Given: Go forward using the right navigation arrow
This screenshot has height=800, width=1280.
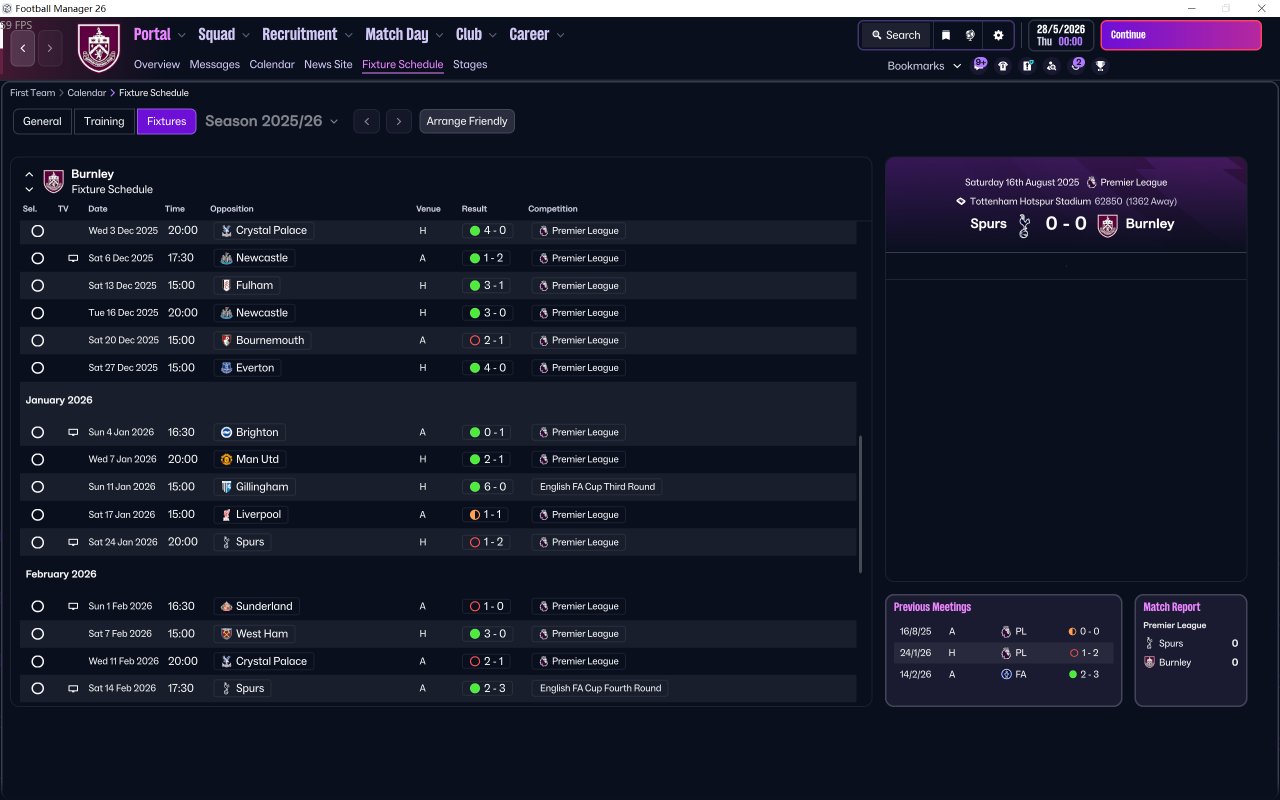Looking at the screenshot, I should point(50,48).
